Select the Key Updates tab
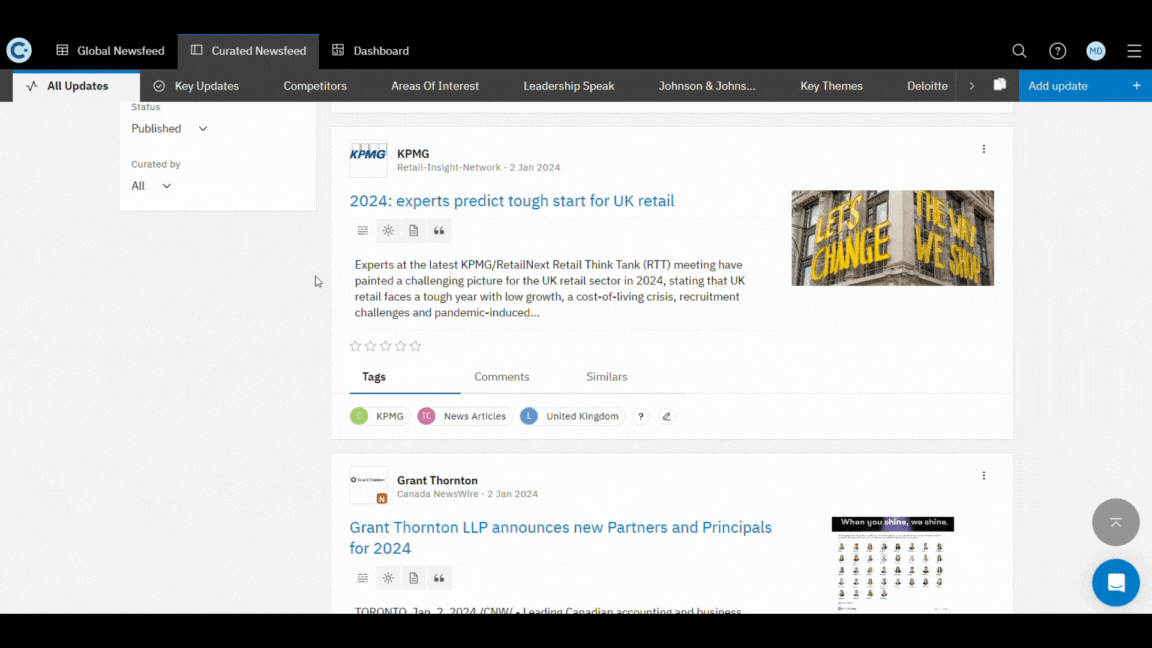Viewport: 1152px width, 648px height. (196, 86)
